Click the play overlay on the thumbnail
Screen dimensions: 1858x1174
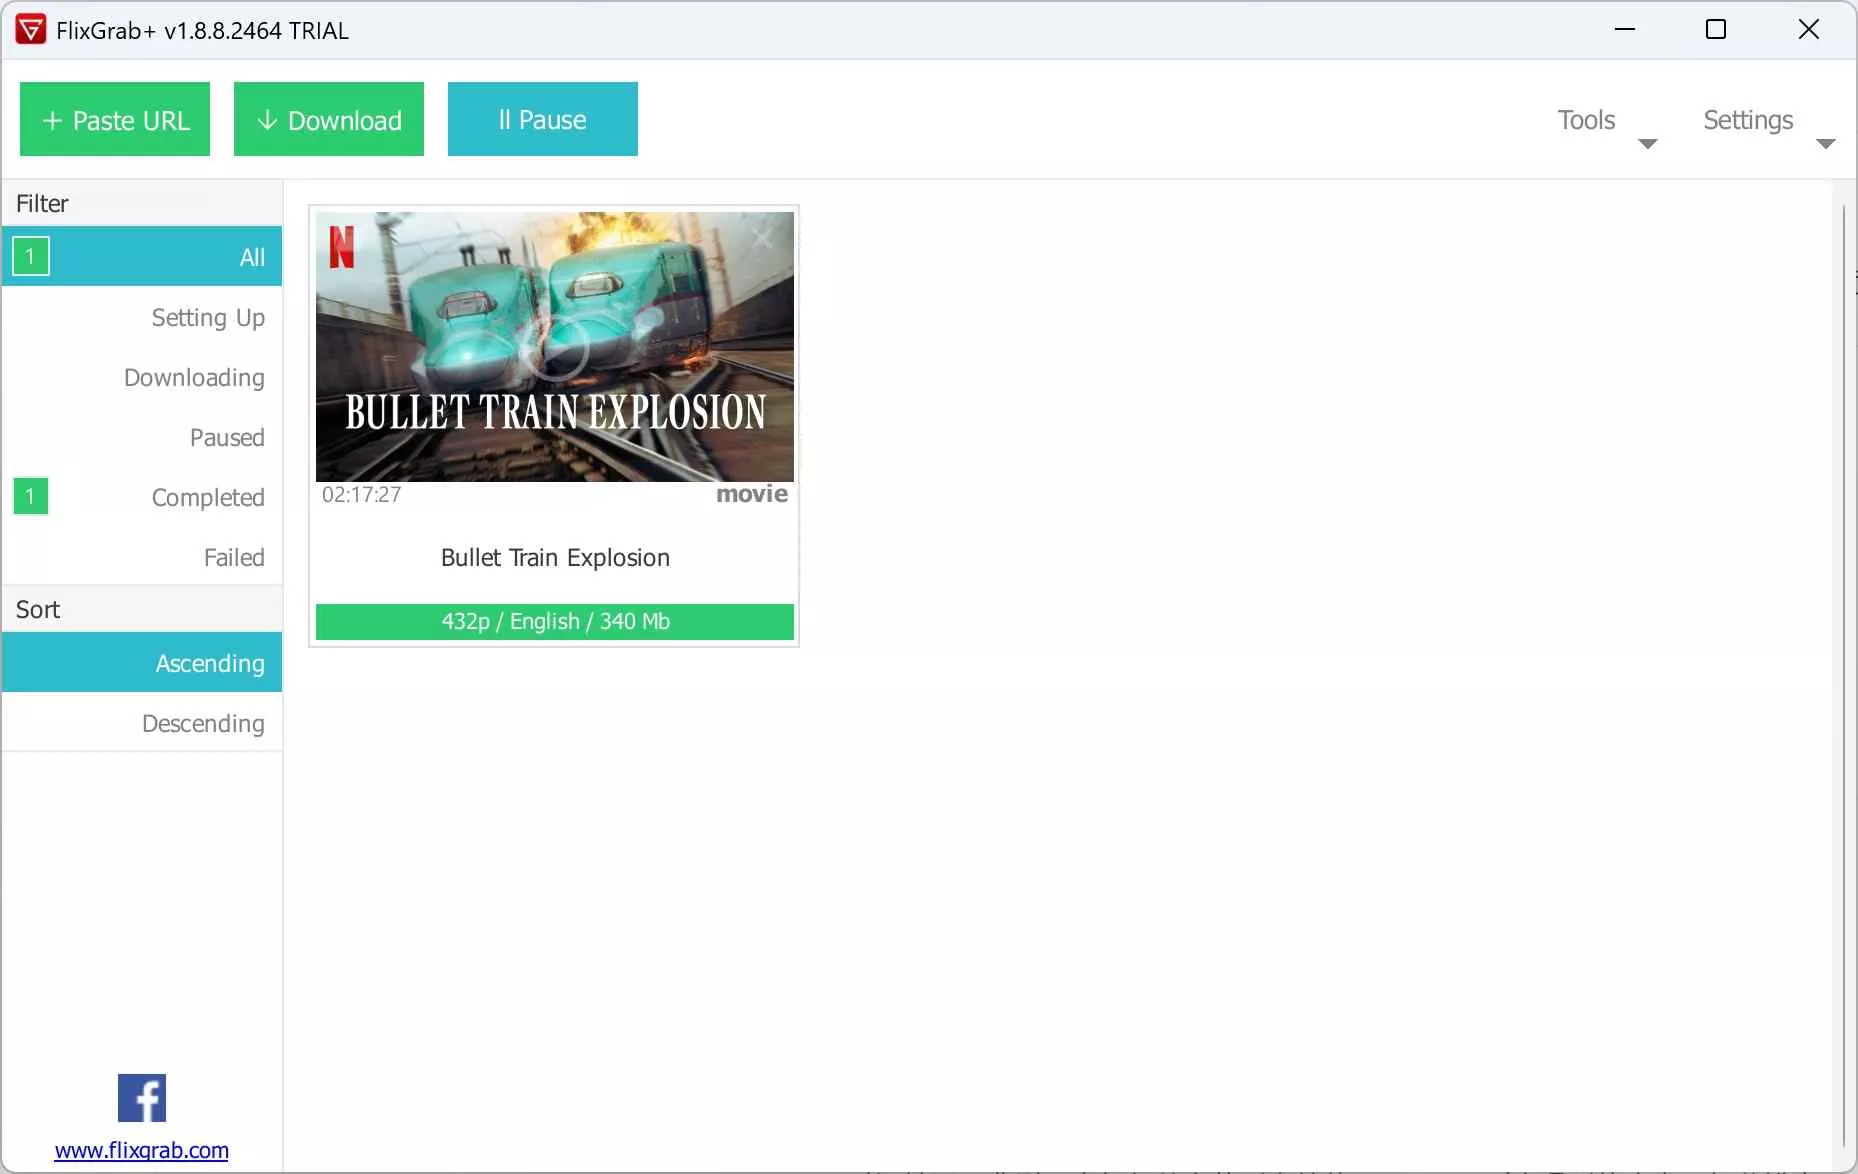tap(555, 347)
